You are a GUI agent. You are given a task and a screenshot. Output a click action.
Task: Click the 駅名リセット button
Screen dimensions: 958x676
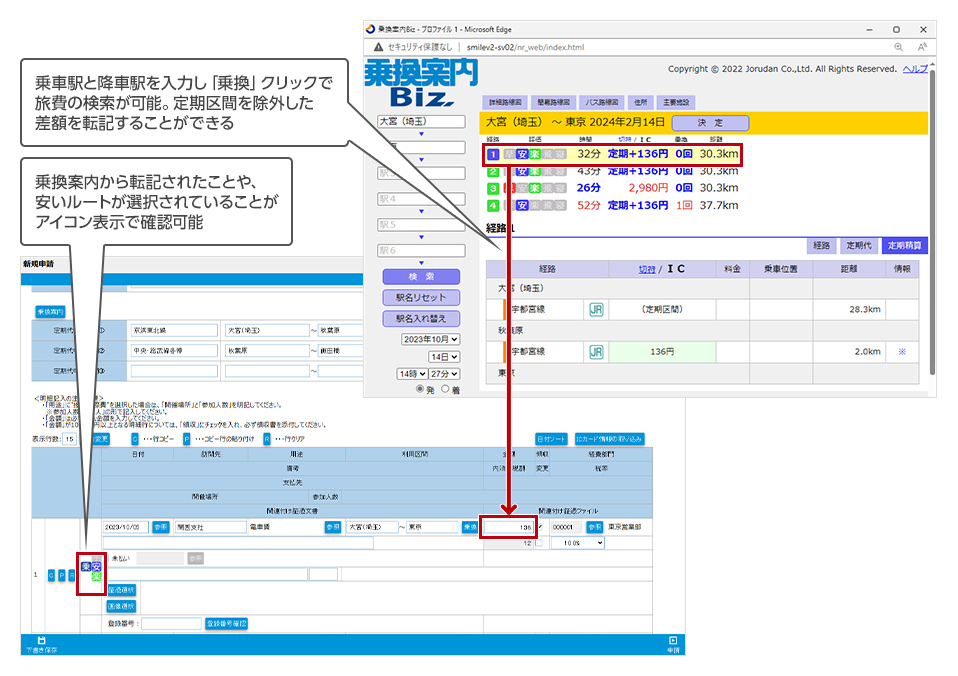pyautogui.click(x=420, y=297)
